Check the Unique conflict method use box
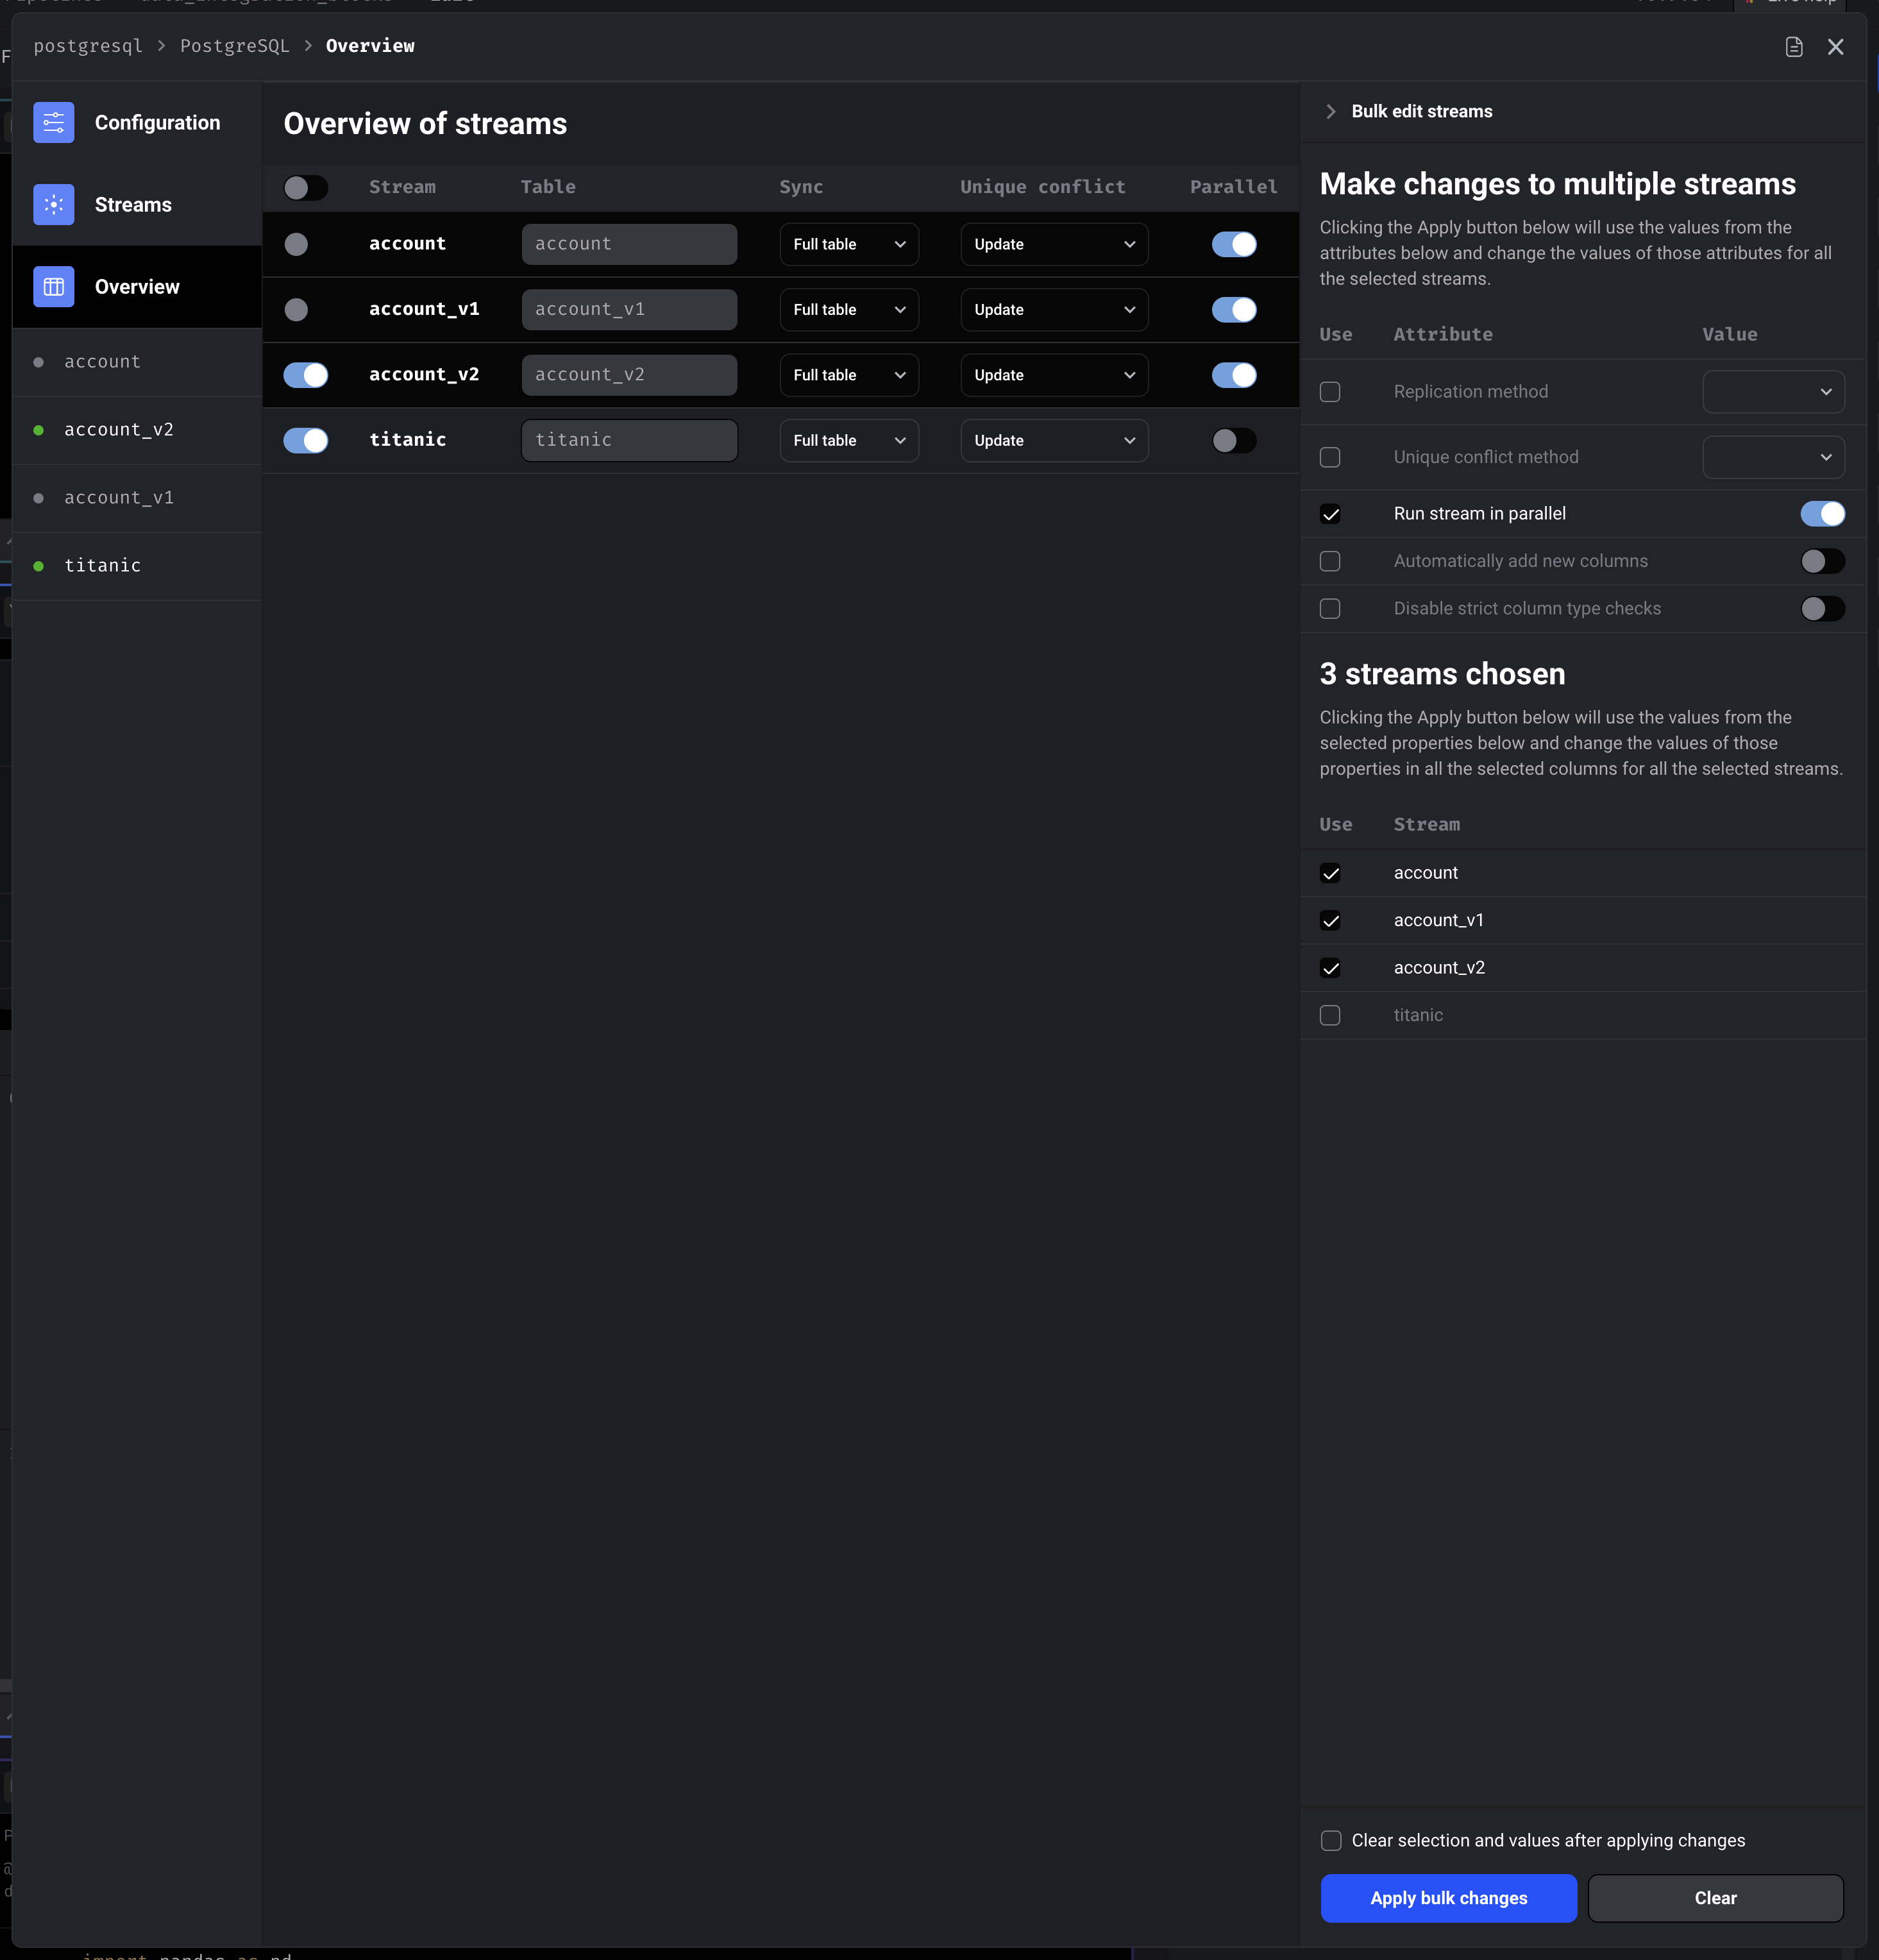This screenshot has width=1879, height=1960. (1330, 457)
